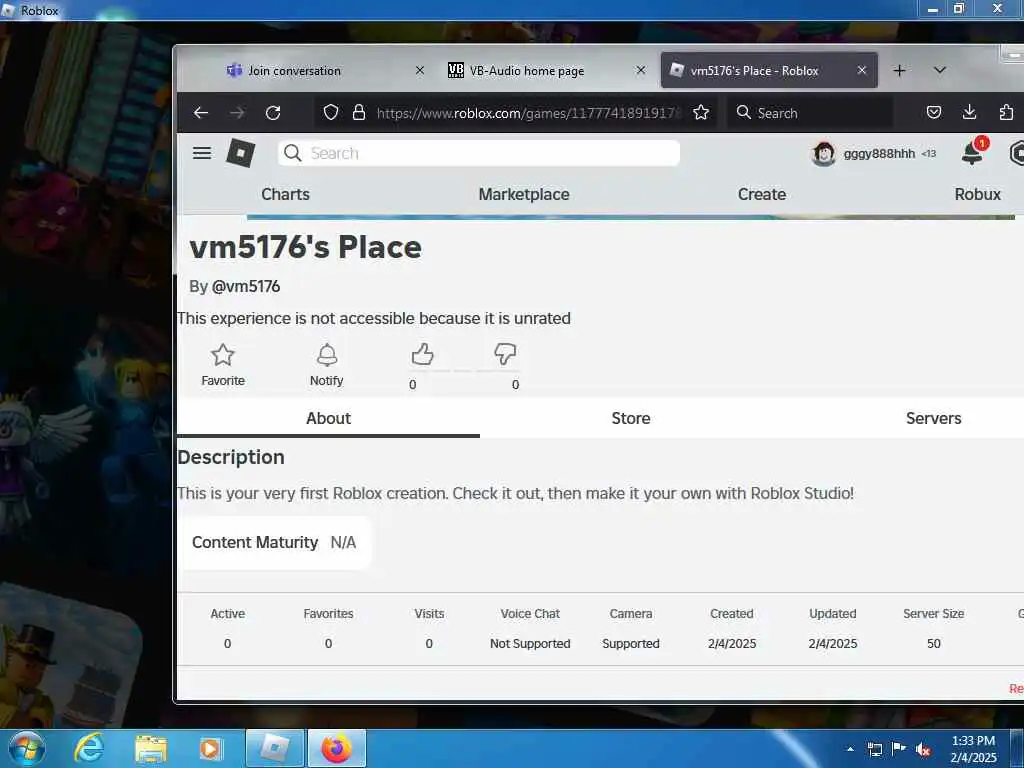Image resolution: width=1024 pixels, height=768 pixels.
Task: Open Roblox notifications bell
Action: pyautogui.click(x=972, y=153)
